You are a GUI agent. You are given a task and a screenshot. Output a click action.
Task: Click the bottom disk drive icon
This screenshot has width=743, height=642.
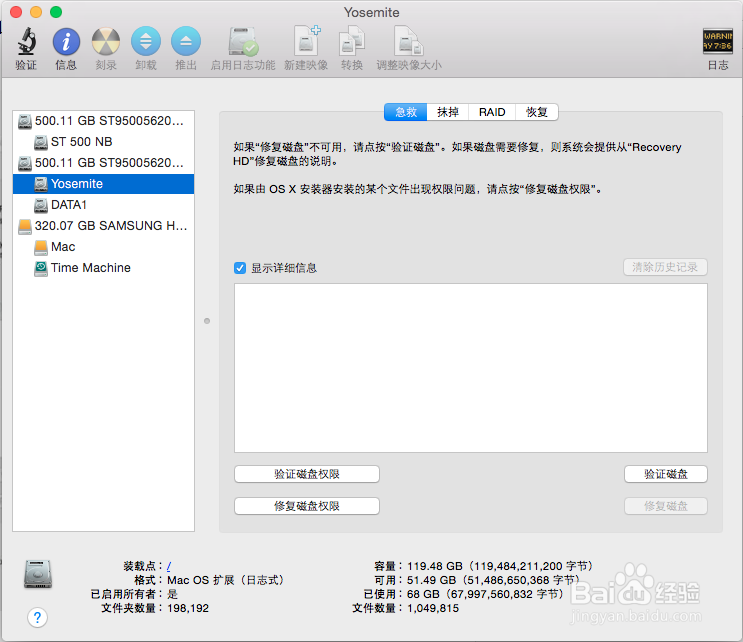click(x=38, y=574)
